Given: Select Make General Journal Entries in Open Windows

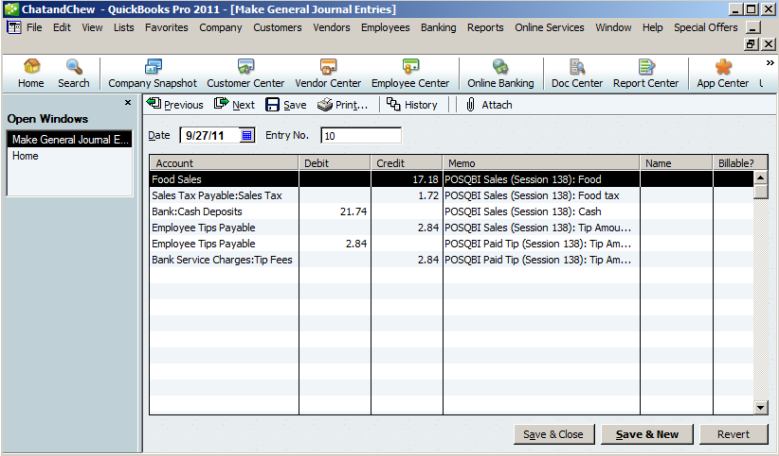Looking at the screenshot, I should pos(70,140).
